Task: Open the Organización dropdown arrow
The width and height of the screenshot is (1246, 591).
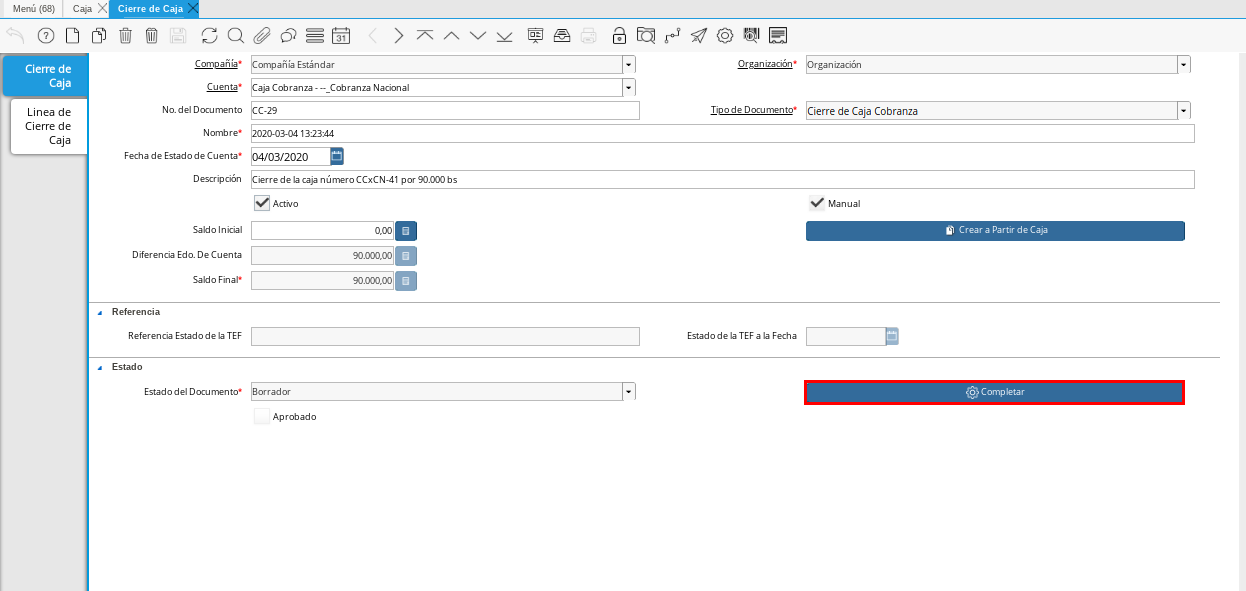Action: point(1184,65)
